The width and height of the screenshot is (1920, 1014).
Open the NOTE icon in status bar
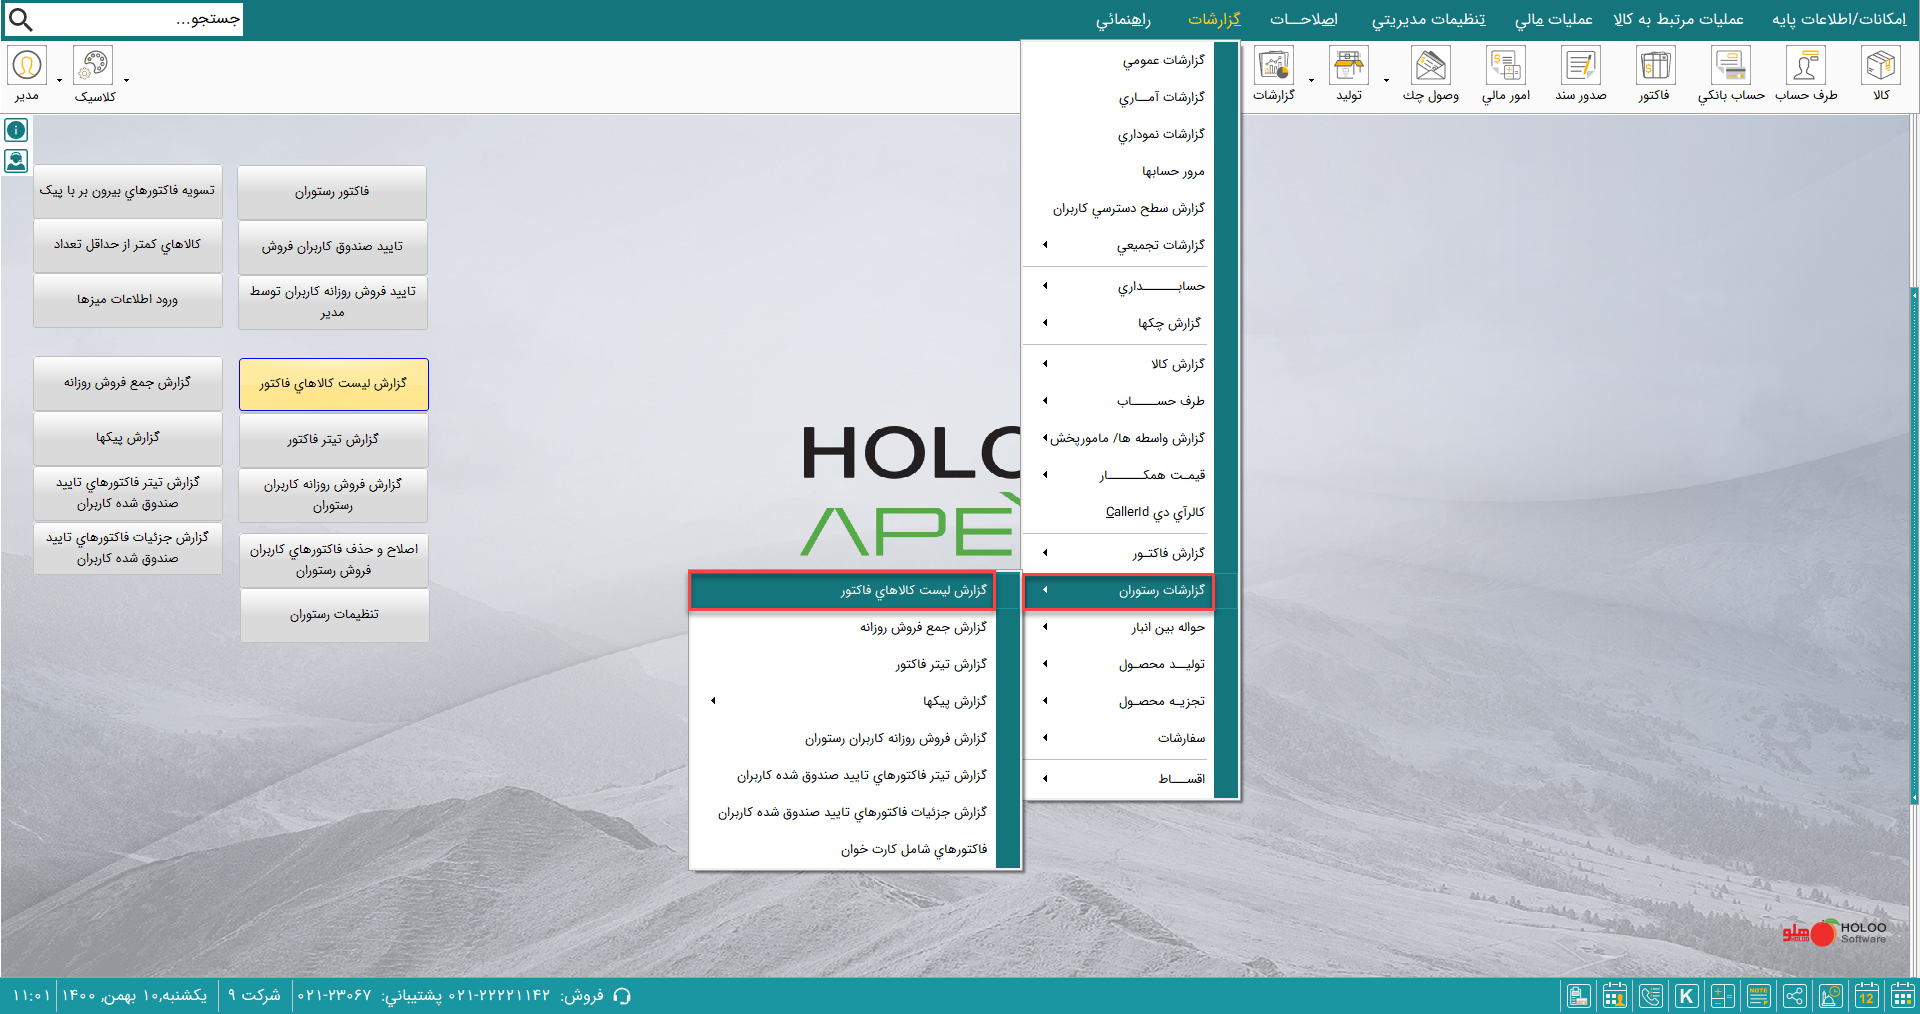click(x=1758, y=996)
